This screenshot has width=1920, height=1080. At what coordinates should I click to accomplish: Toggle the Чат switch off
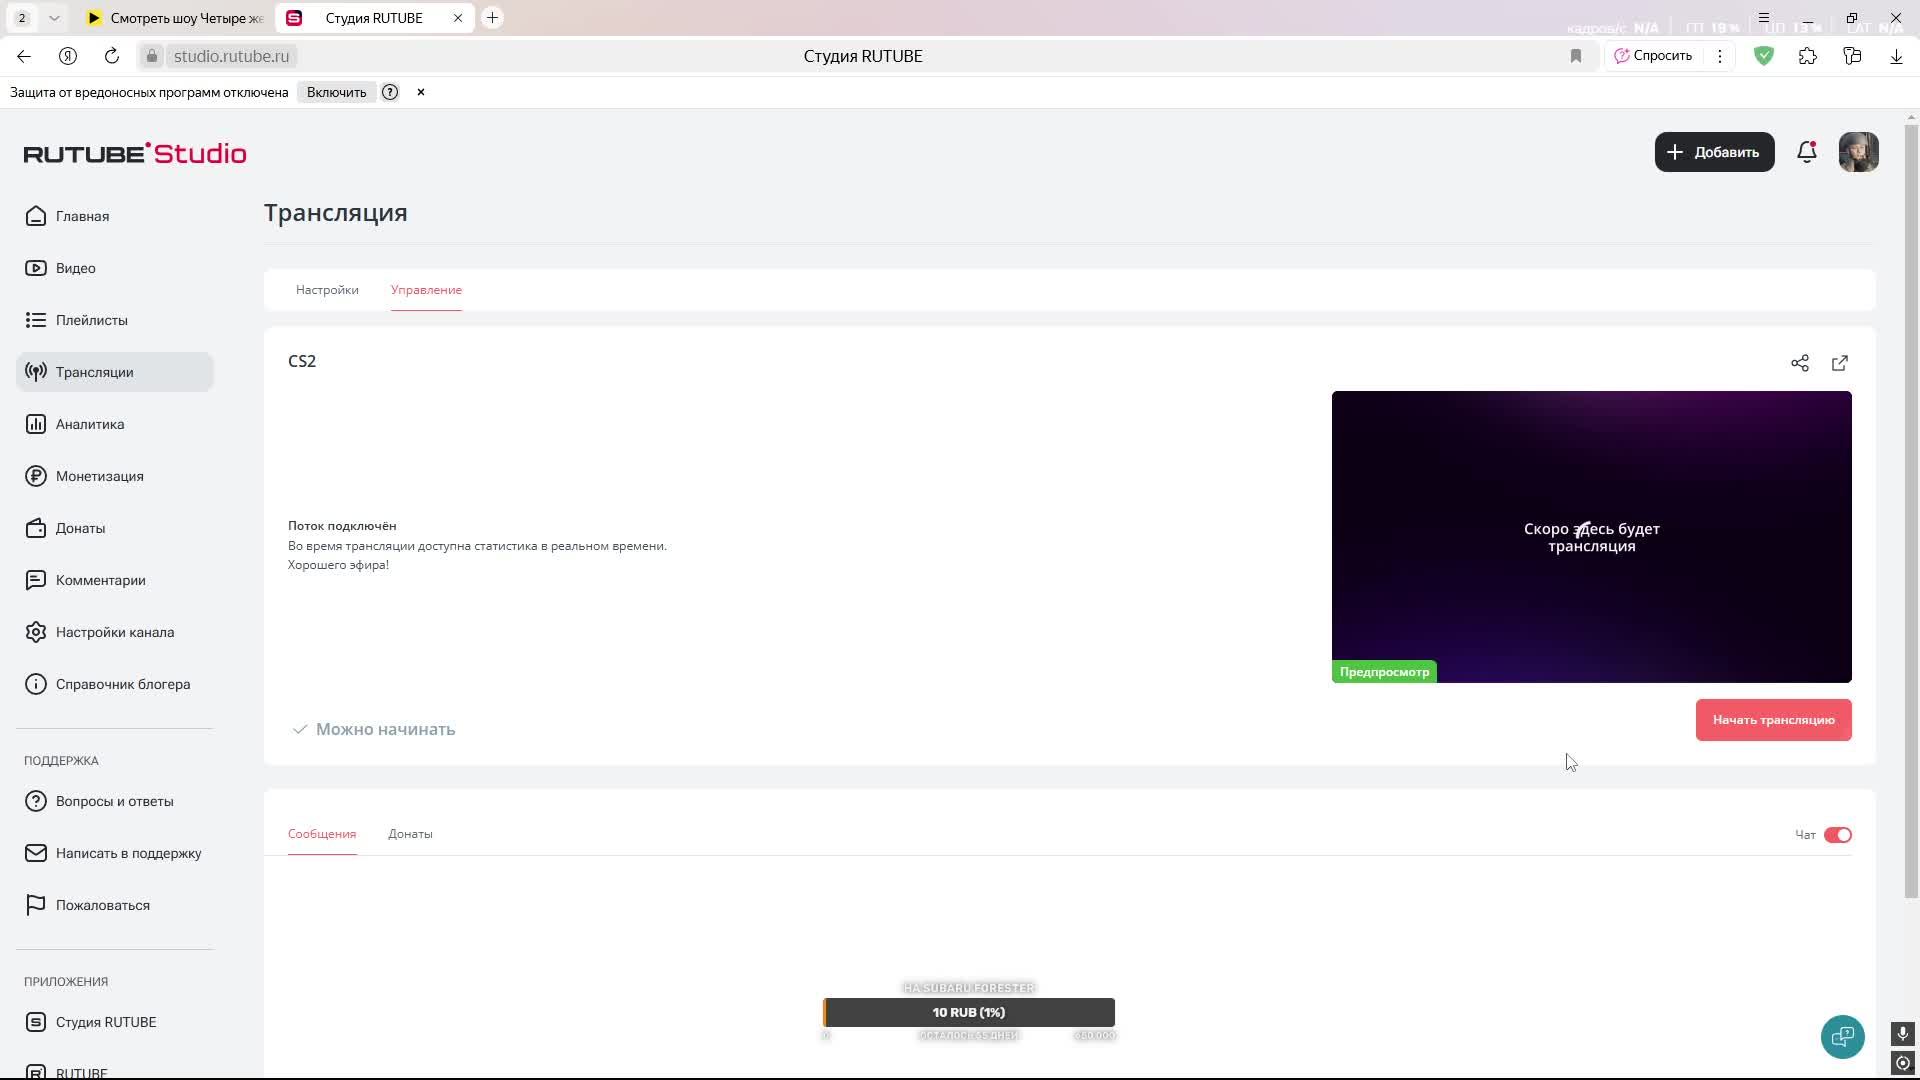(1837, 835)
